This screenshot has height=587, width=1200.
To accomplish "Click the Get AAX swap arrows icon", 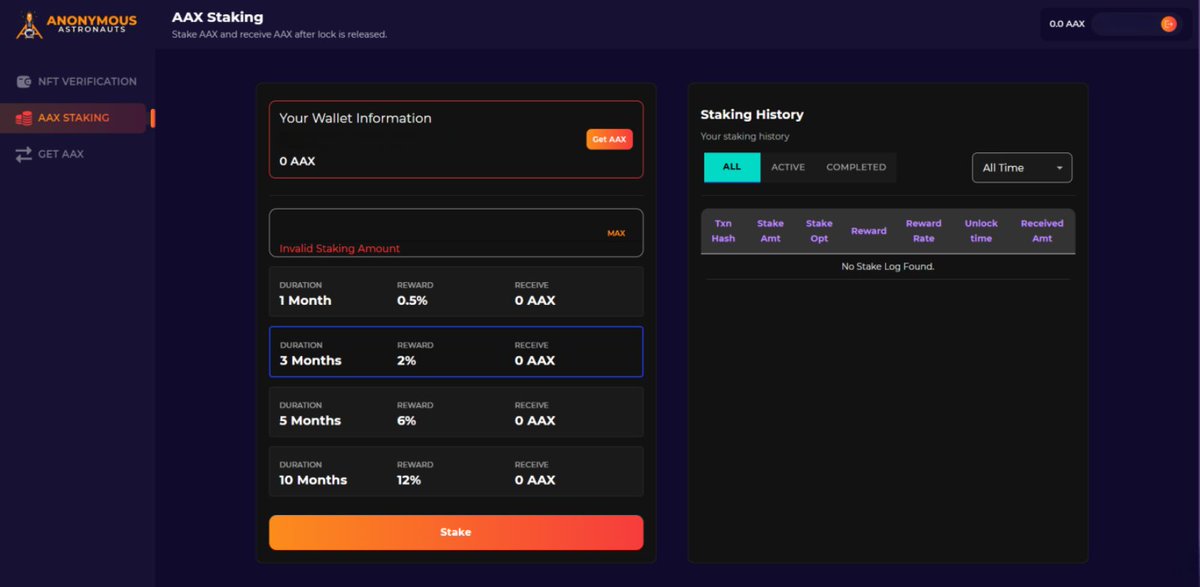I will point(24,154).
